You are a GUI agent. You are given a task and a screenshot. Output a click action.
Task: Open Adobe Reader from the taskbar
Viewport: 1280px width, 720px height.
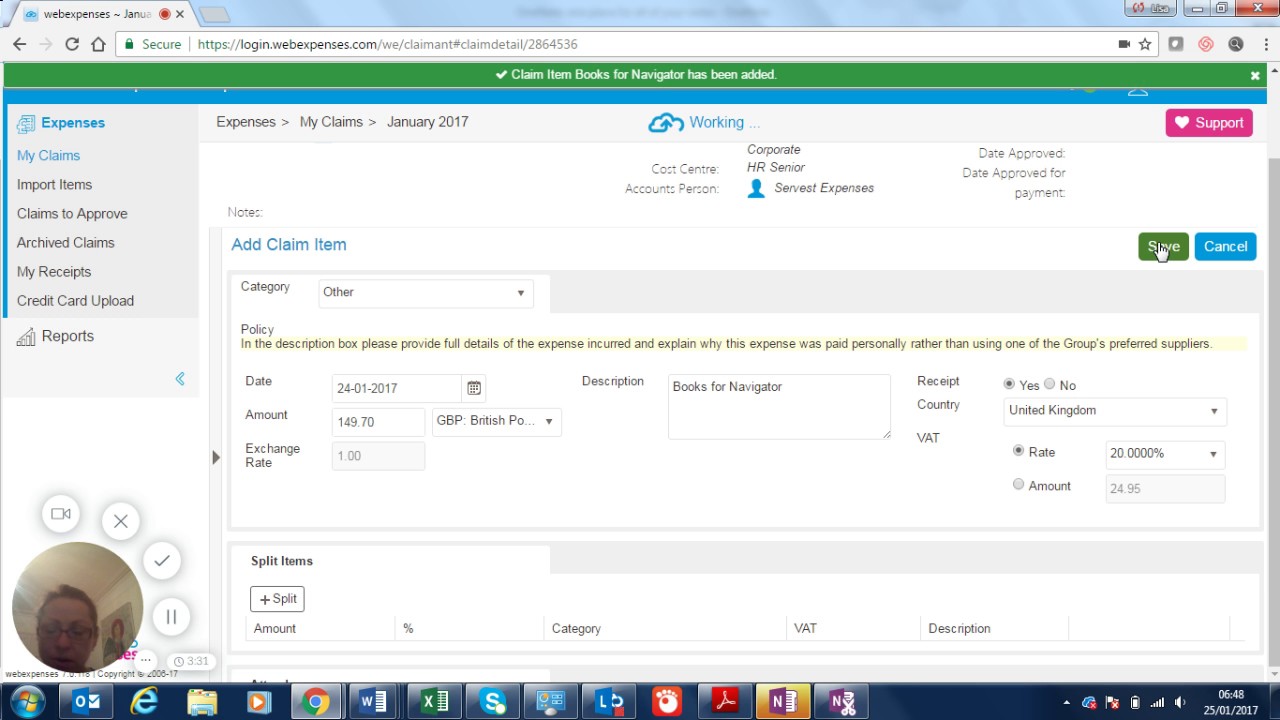tap(725, 702)
